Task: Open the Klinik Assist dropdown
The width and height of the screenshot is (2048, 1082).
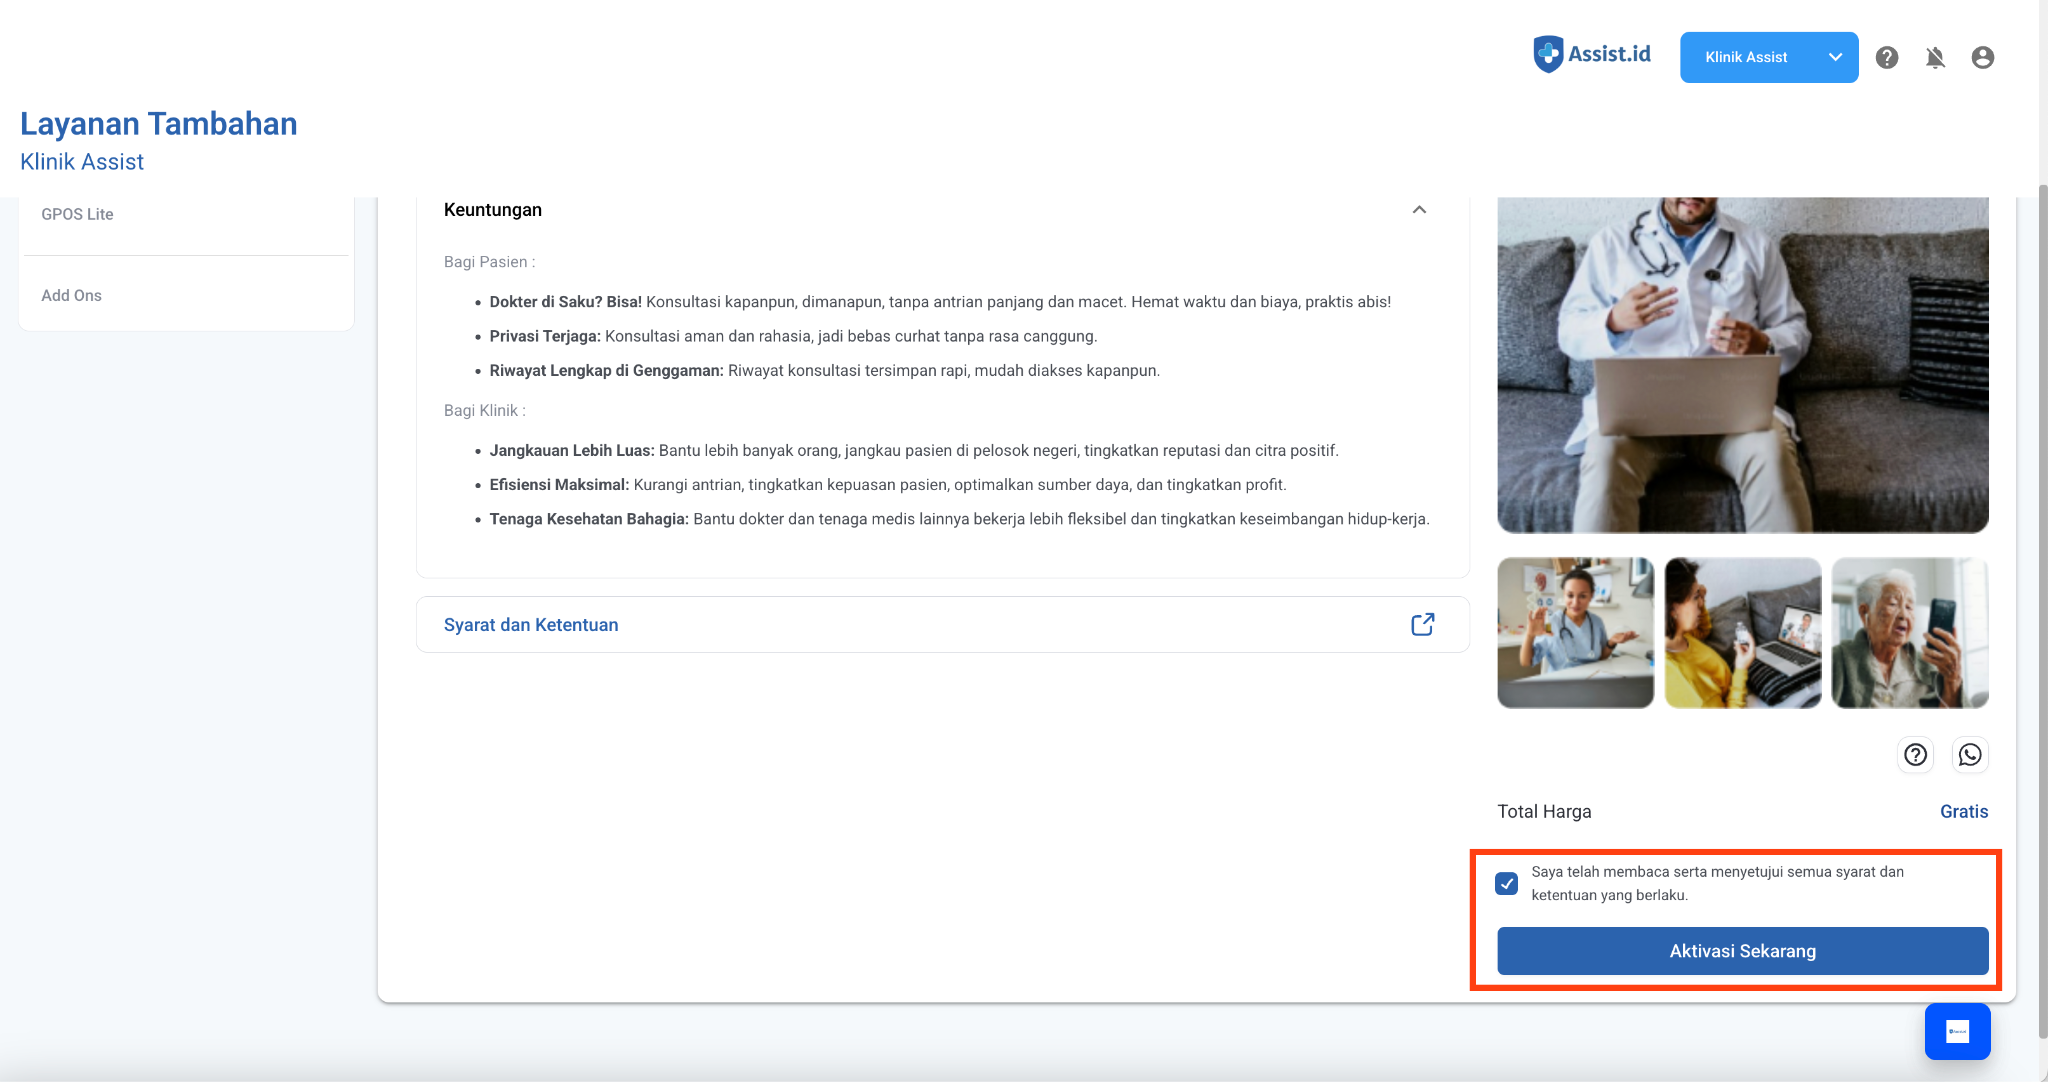Action: click(1768, 57)
